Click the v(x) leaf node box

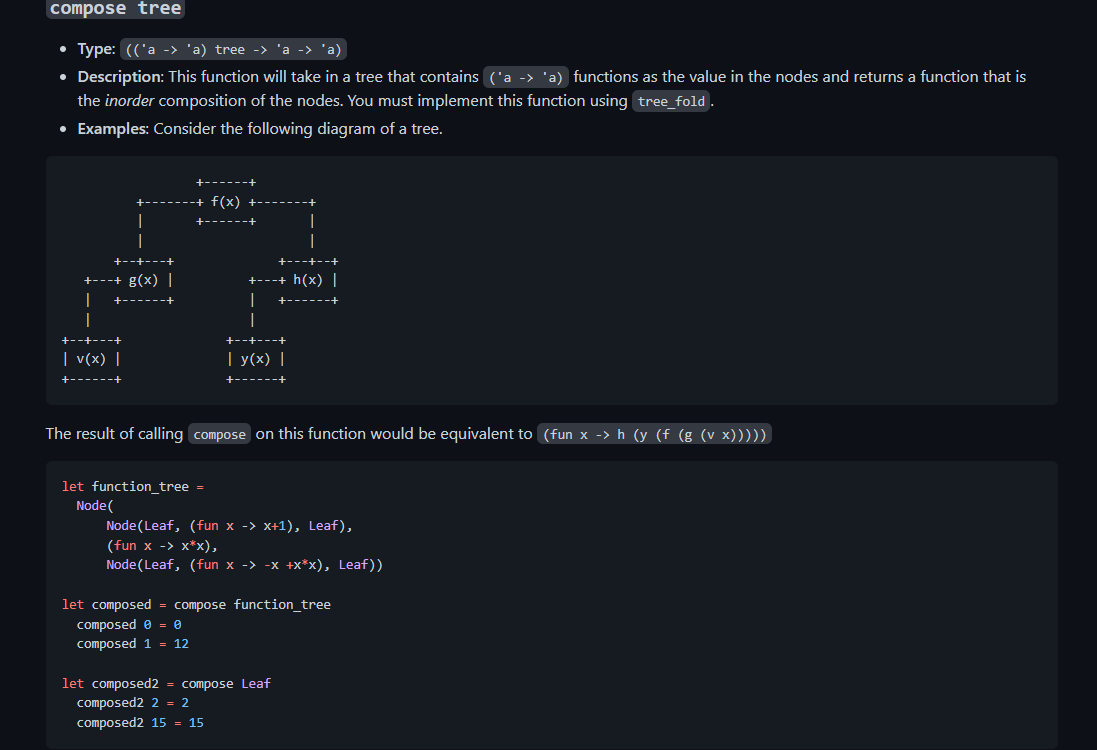click(92, 359)
